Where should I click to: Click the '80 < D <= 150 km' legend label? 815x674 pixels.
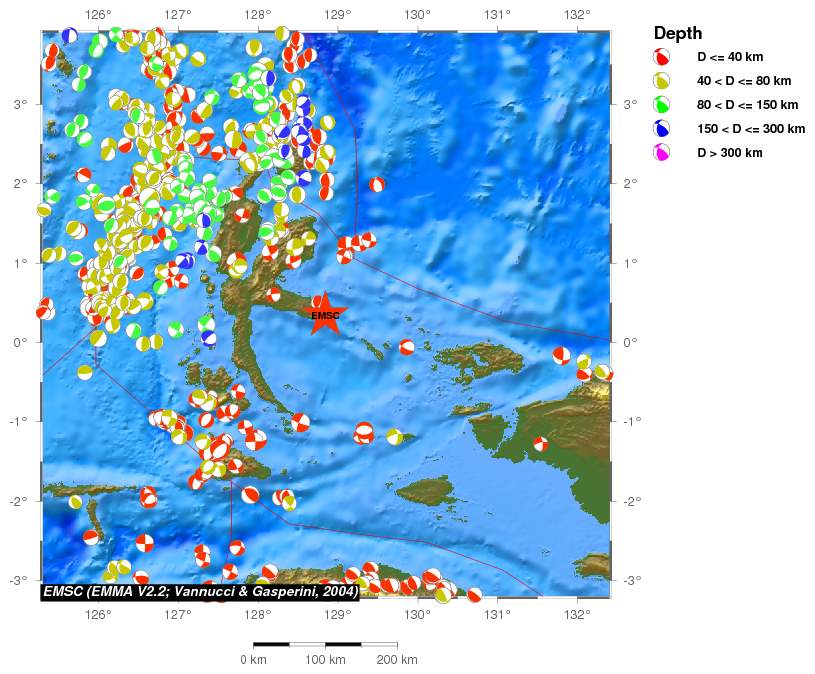(747, 105)
